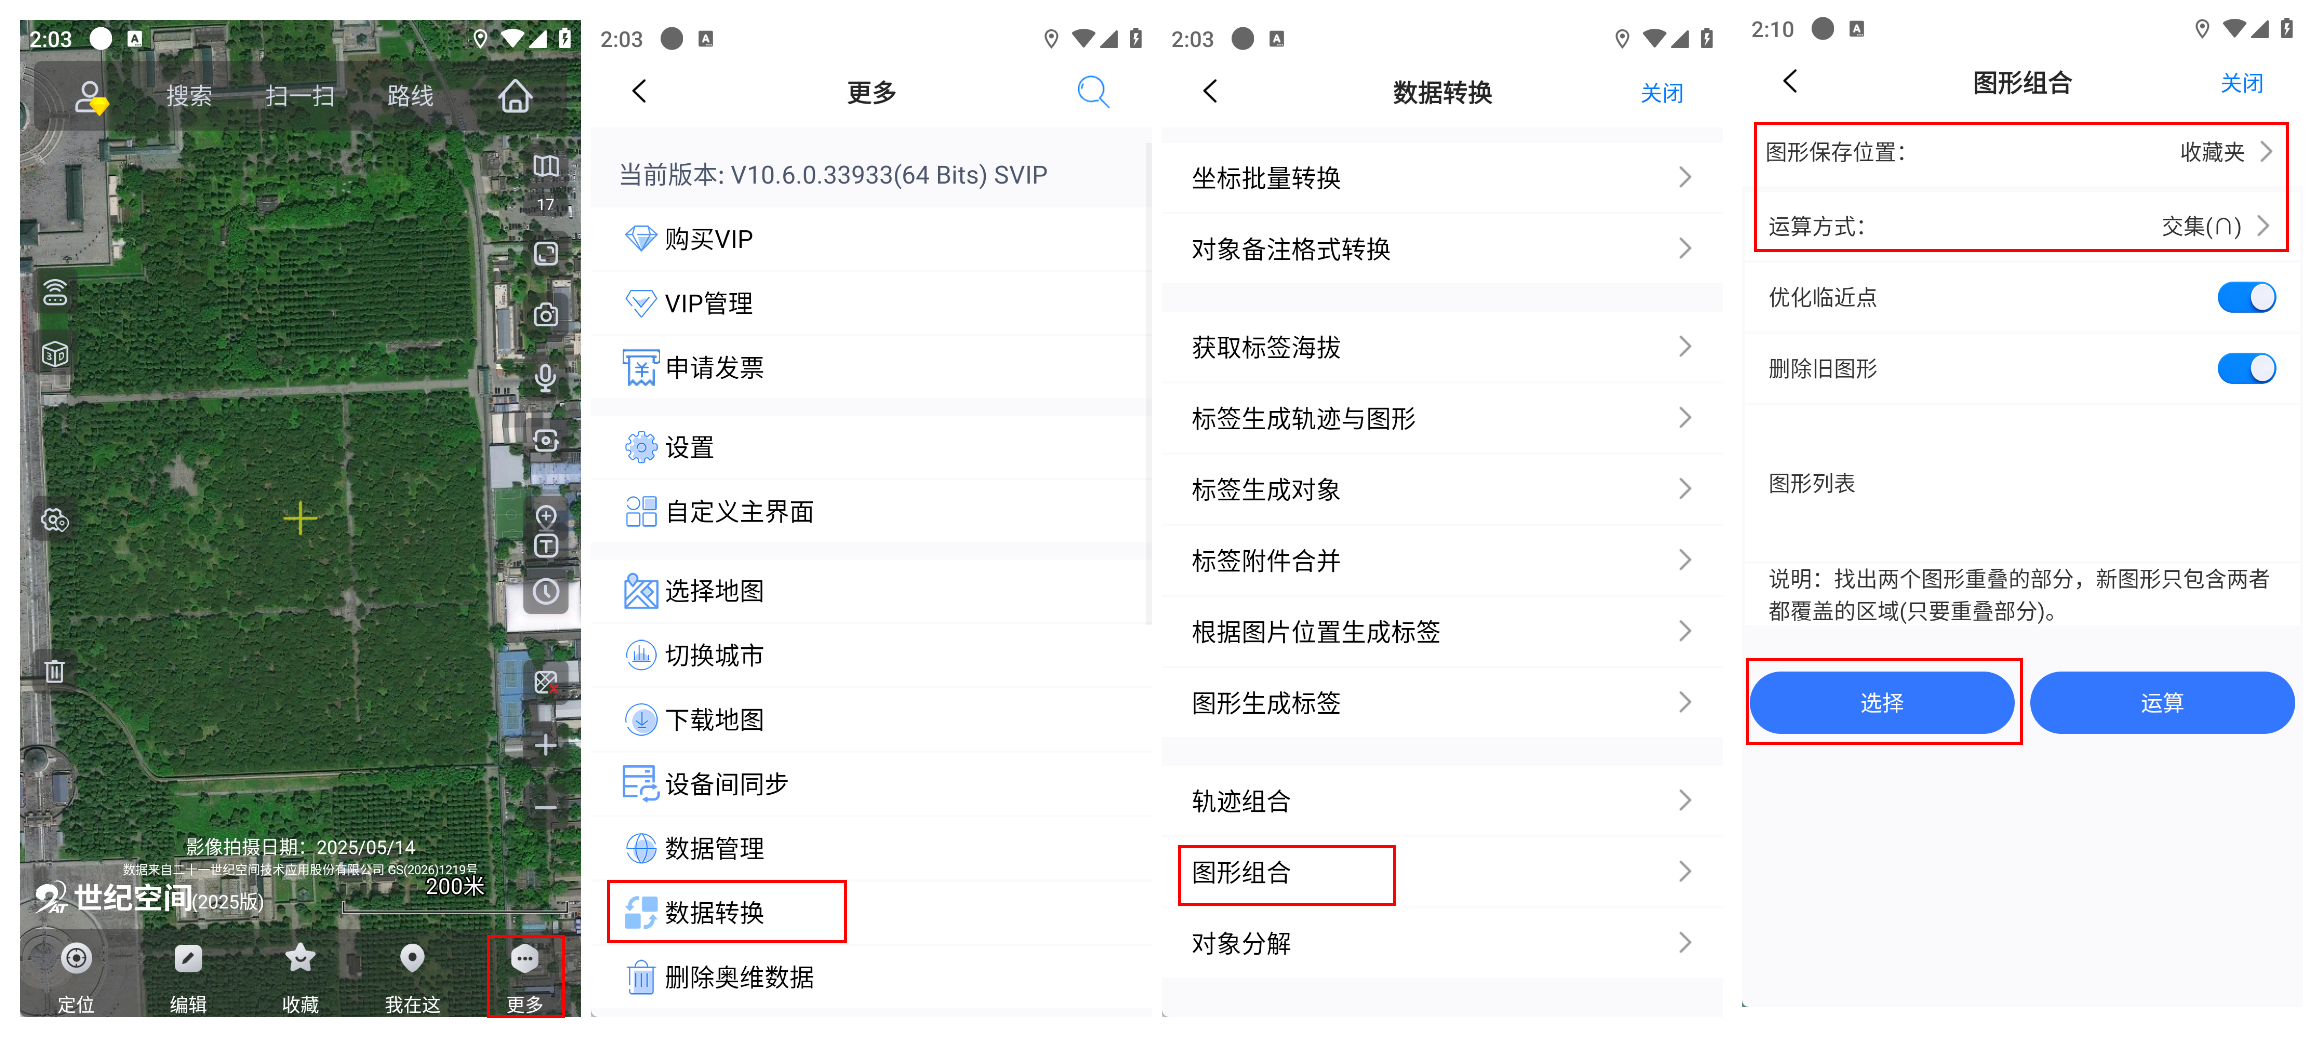Open the 图形生成标签 list row
This screenshot has height=1037, width=2313.
coord(1442,703)
